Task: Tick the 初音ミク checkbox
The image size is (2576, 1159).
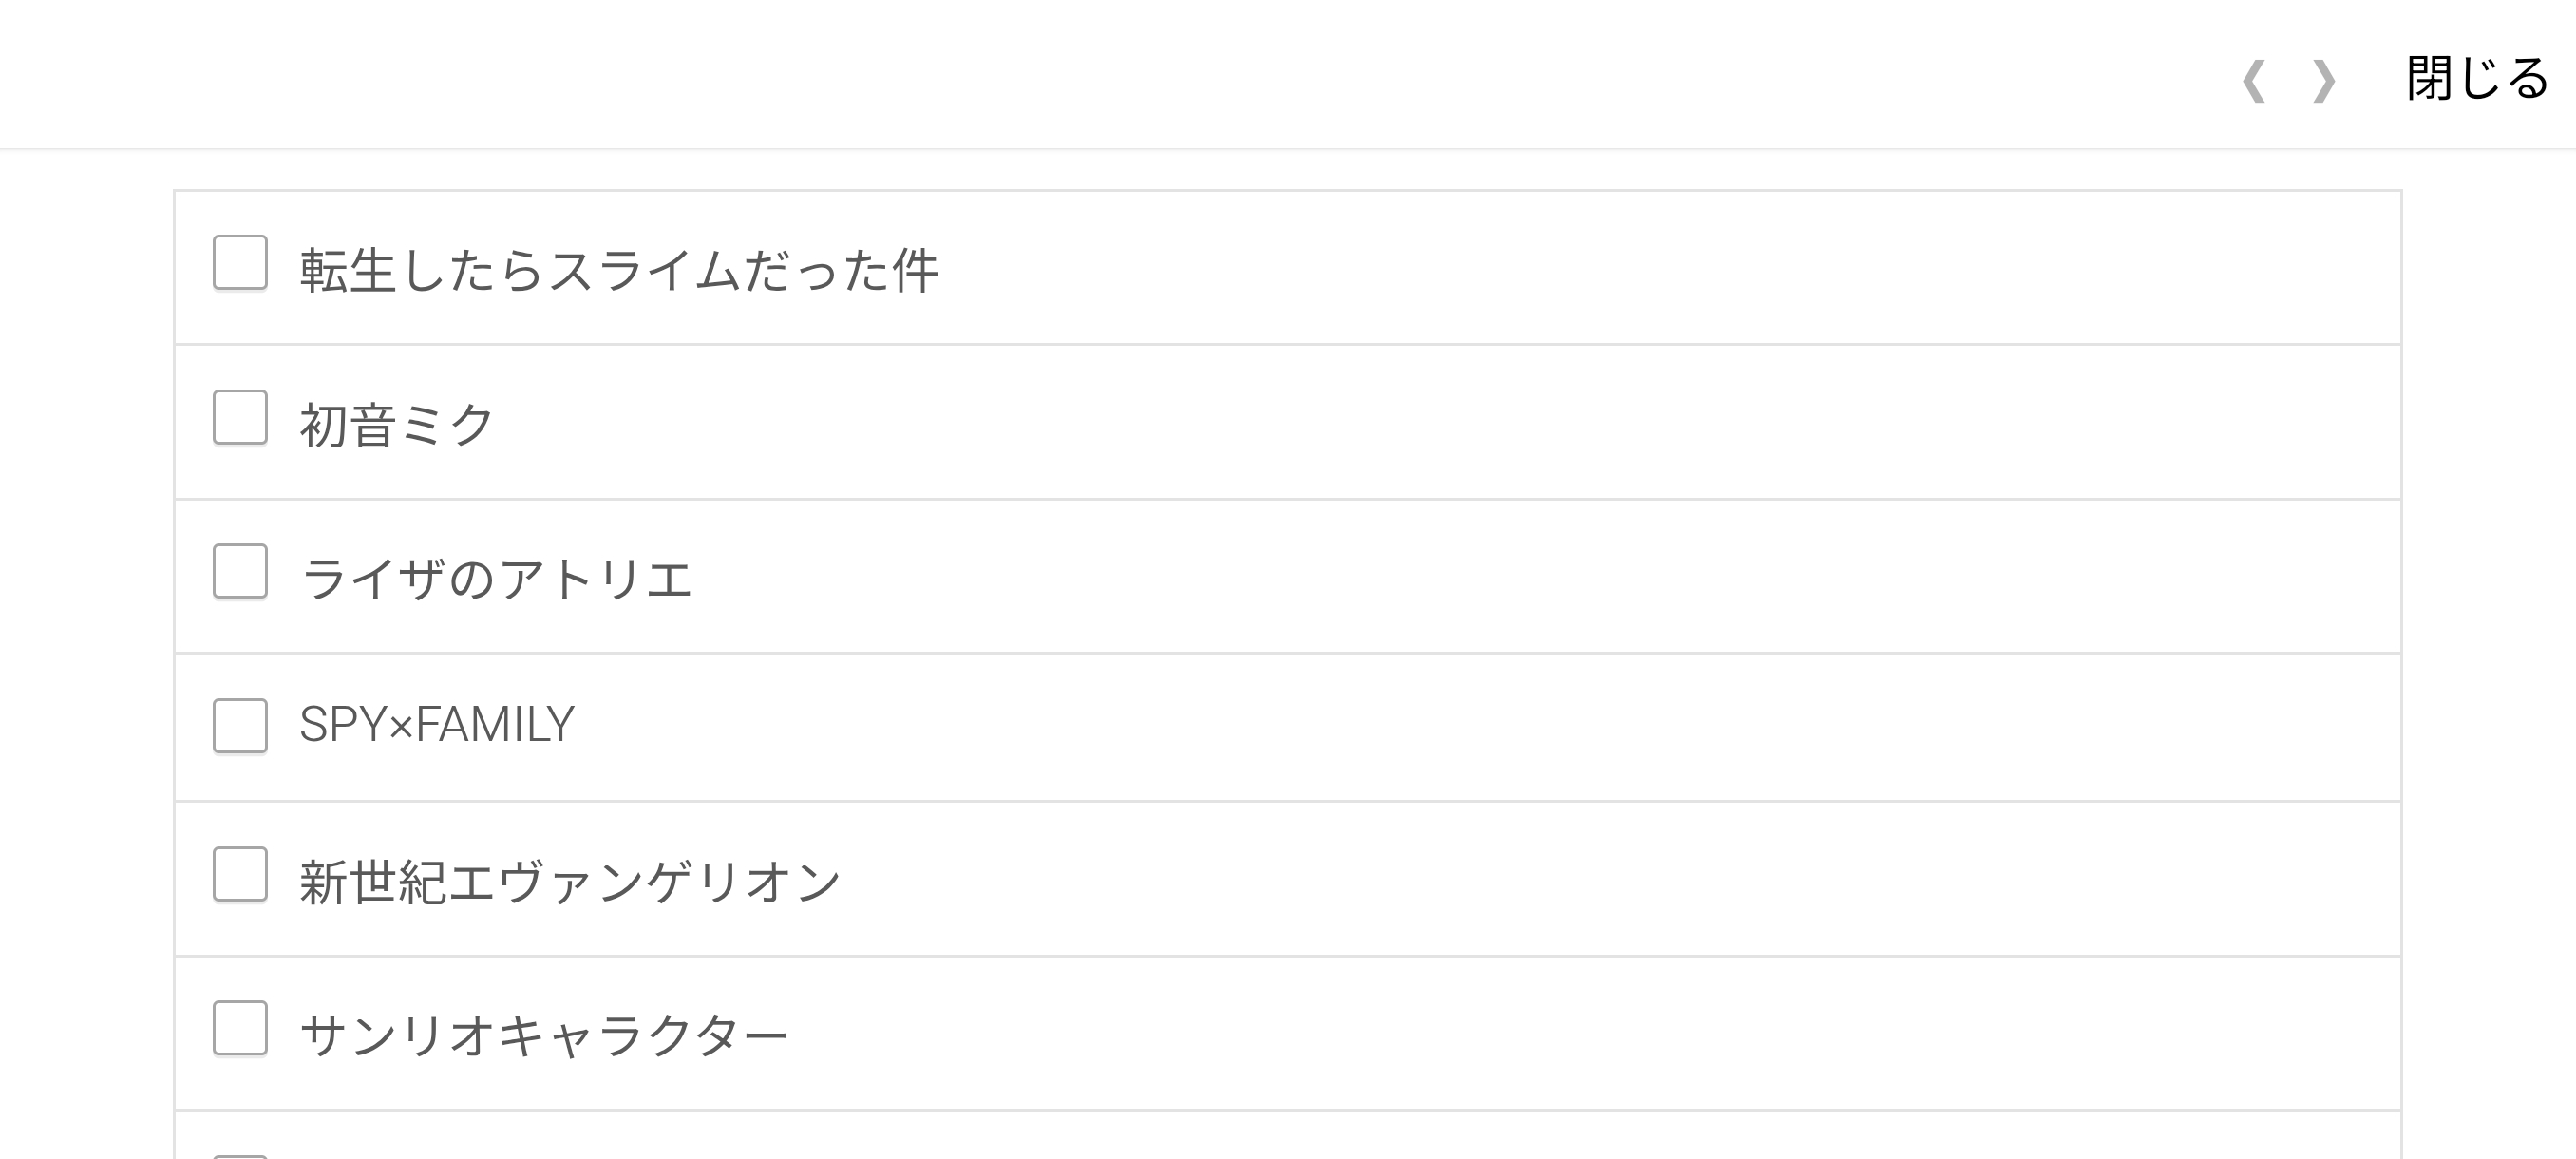Action: (240, 417)
